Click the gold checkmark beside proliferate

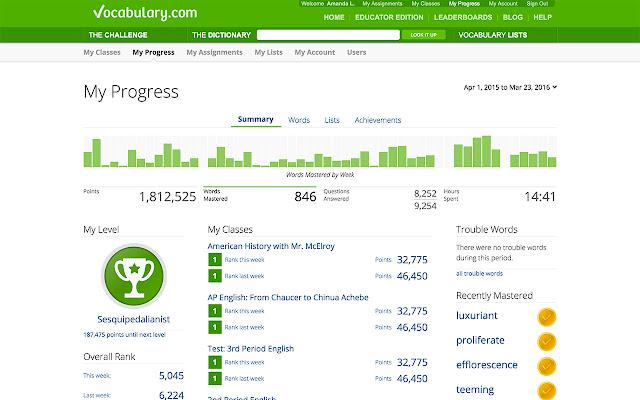point(547,341)
